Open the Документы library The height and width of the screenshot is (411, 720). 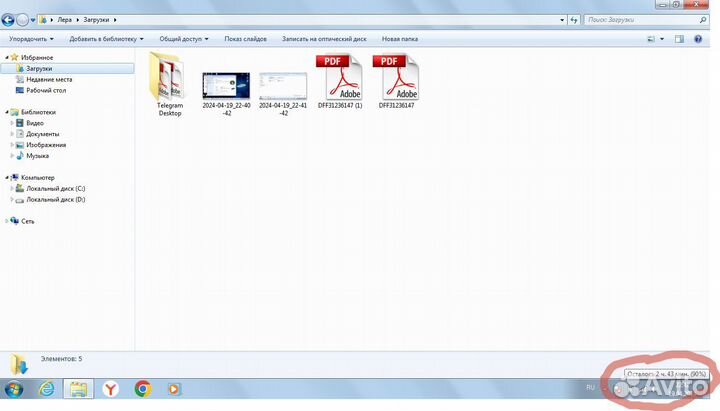tap(43, 134)
